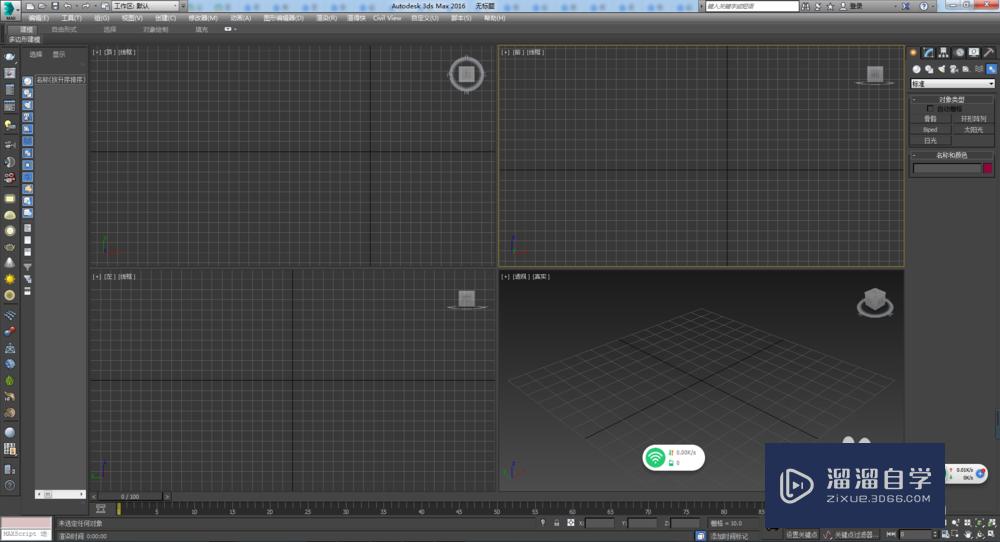Switch to the Motion panel tab

pyautogui.click(x=958, y=52)
